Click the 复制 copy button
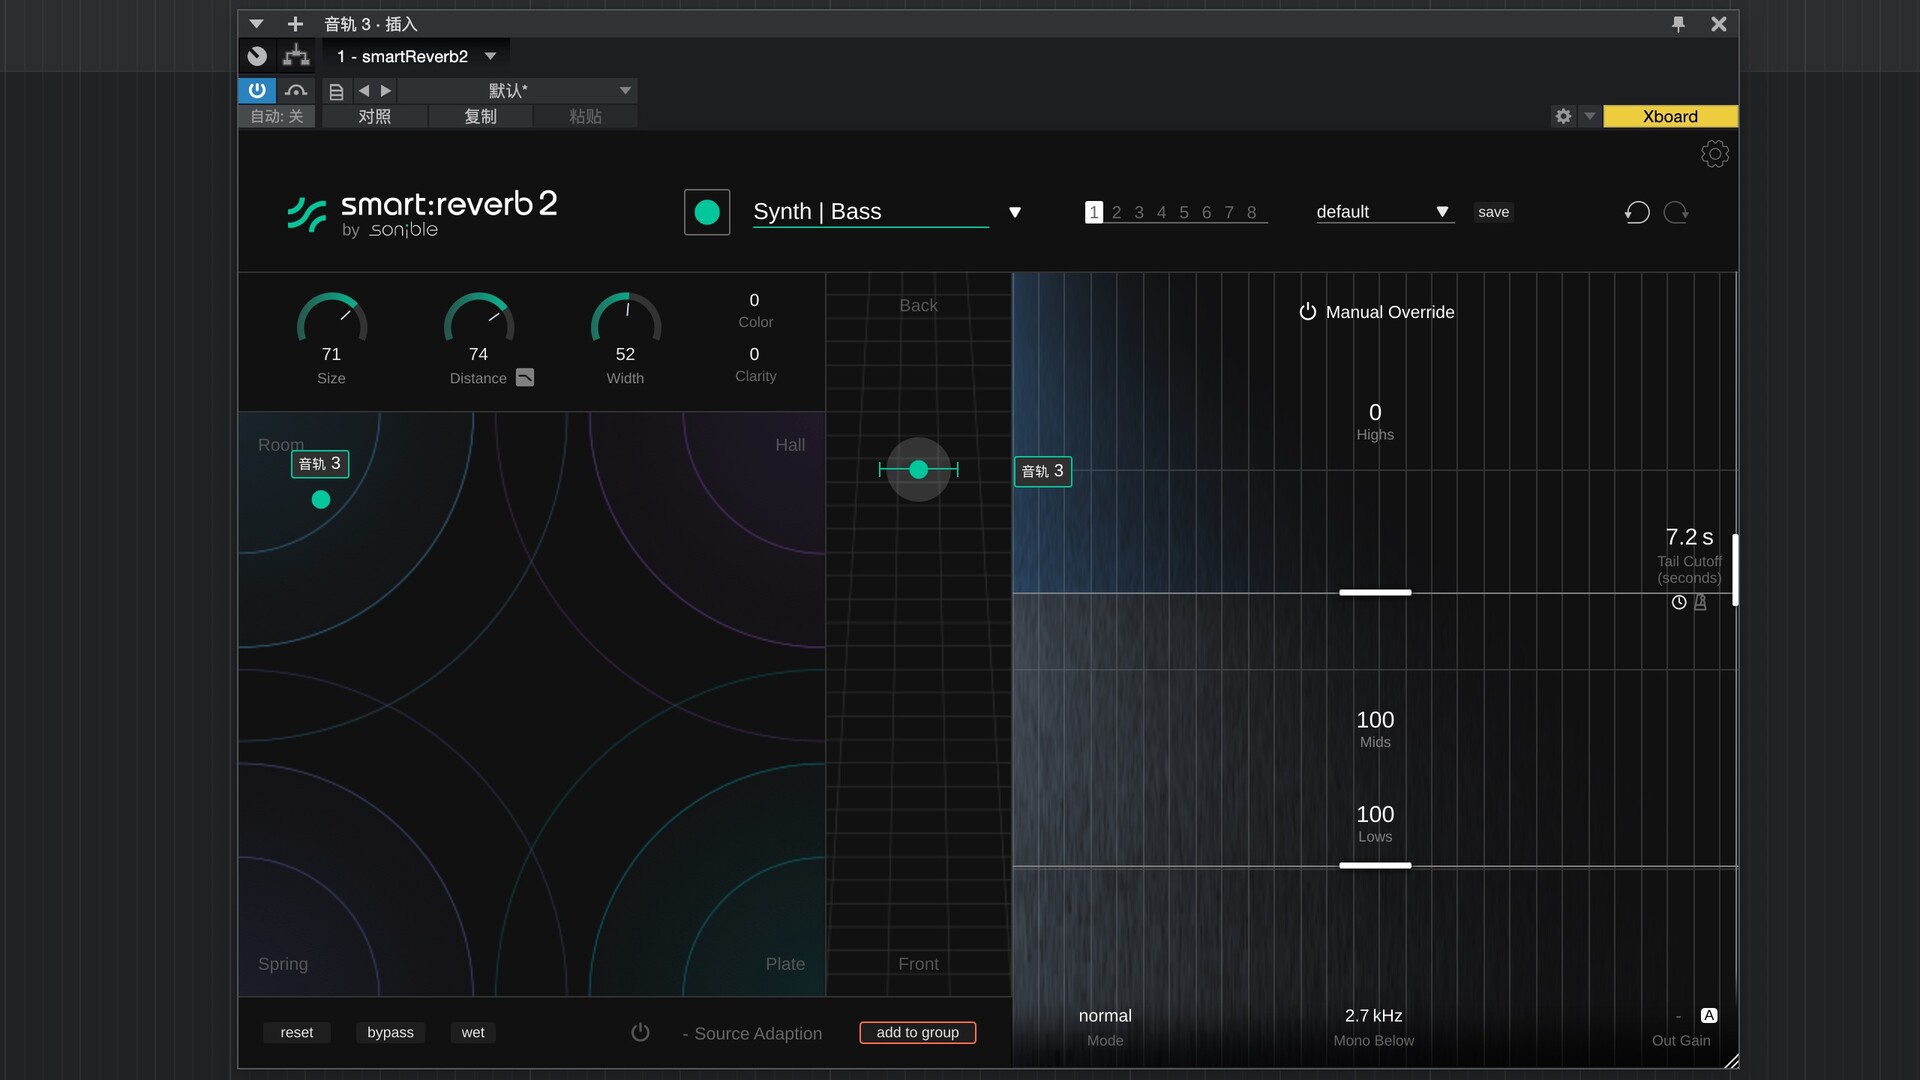This screenshot has width=1920, height=1080. [x=481, y=116]
